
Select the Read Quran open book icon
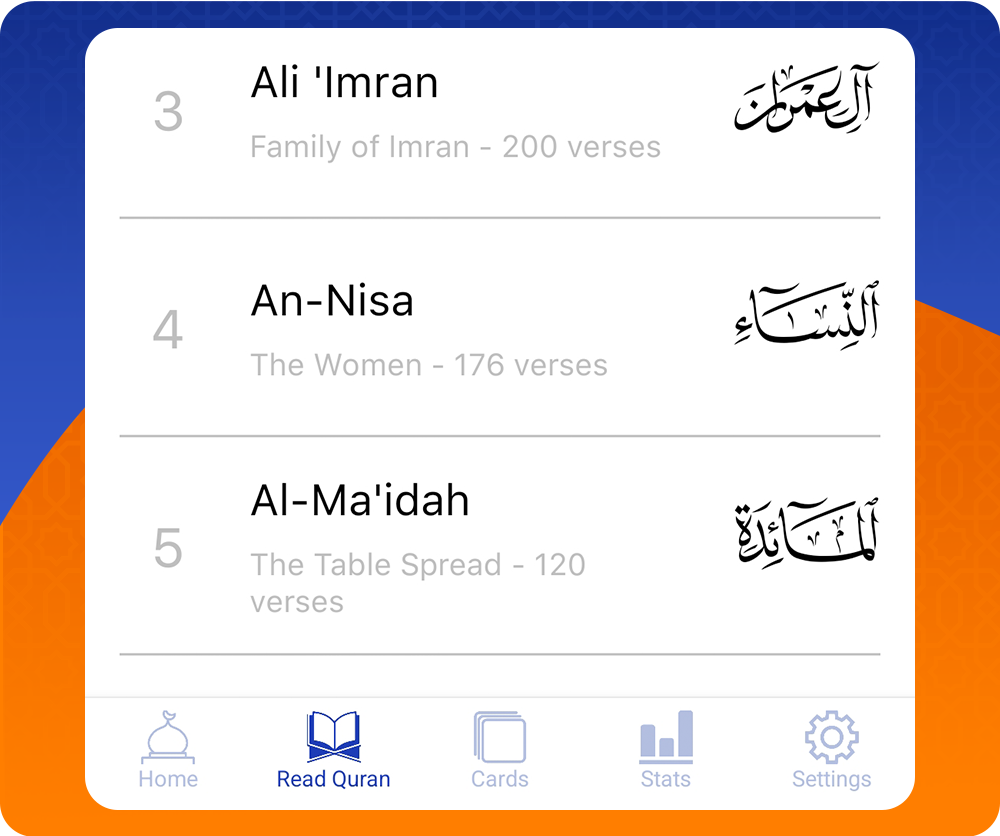click(x=333, y=735)
